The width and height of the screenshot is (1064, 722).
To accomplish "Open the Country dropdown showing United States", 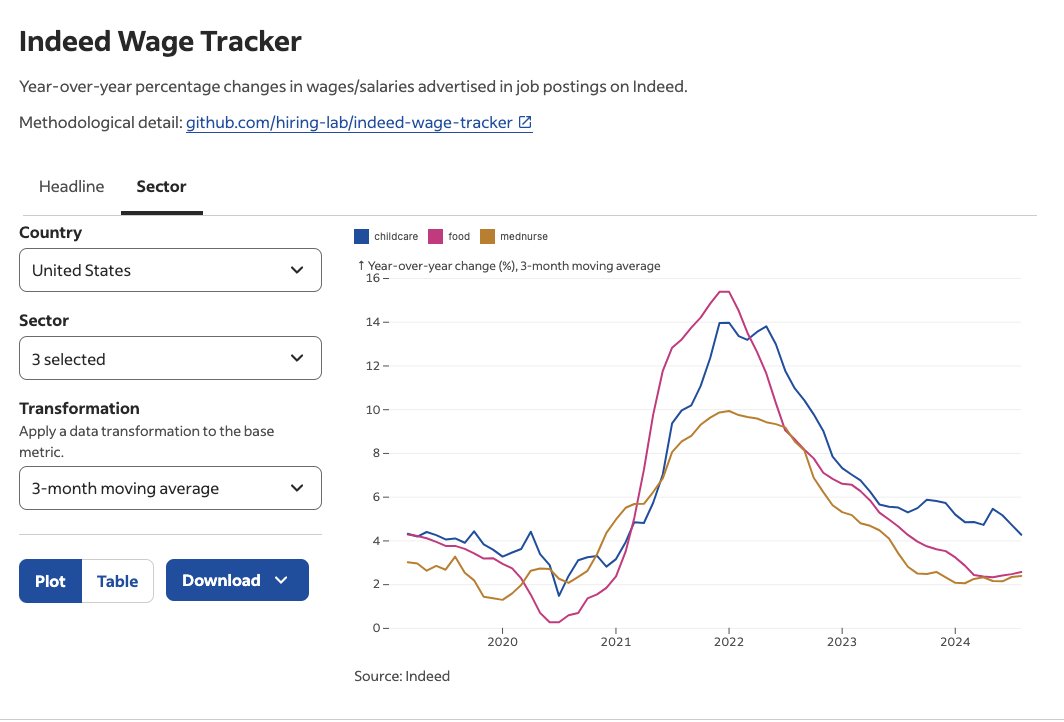I will click(x=170, y=270).
